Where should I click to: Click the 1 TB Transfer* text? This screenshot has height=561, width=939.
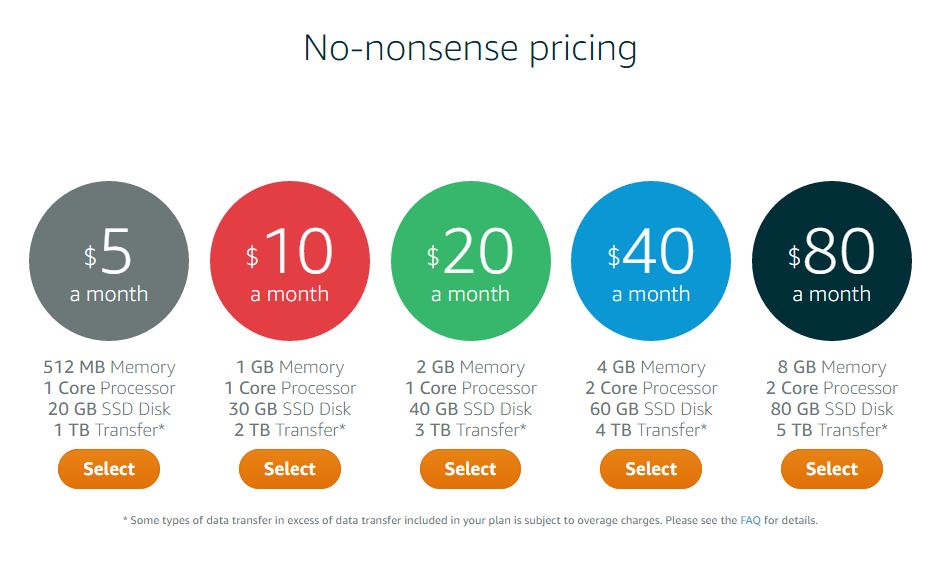[x=109, y=430]
